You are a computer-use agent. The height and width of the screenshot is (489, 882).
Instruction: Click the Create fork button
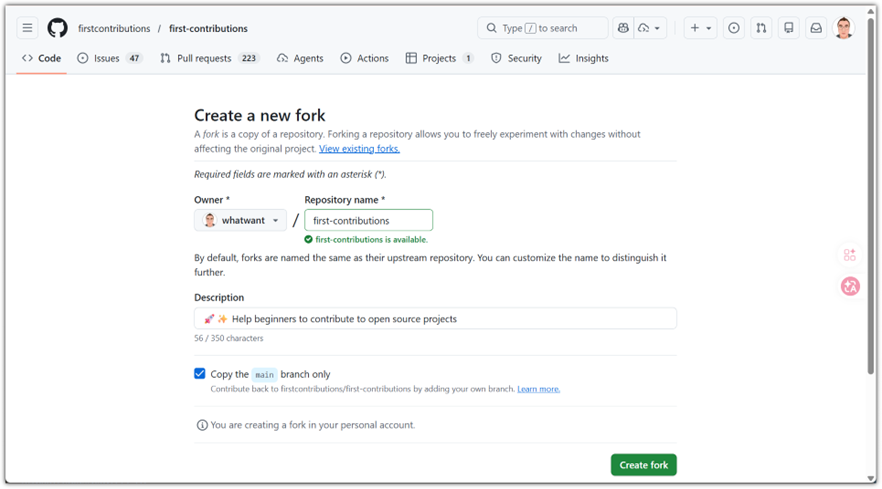pyautogui.click(x=644, y=465)
